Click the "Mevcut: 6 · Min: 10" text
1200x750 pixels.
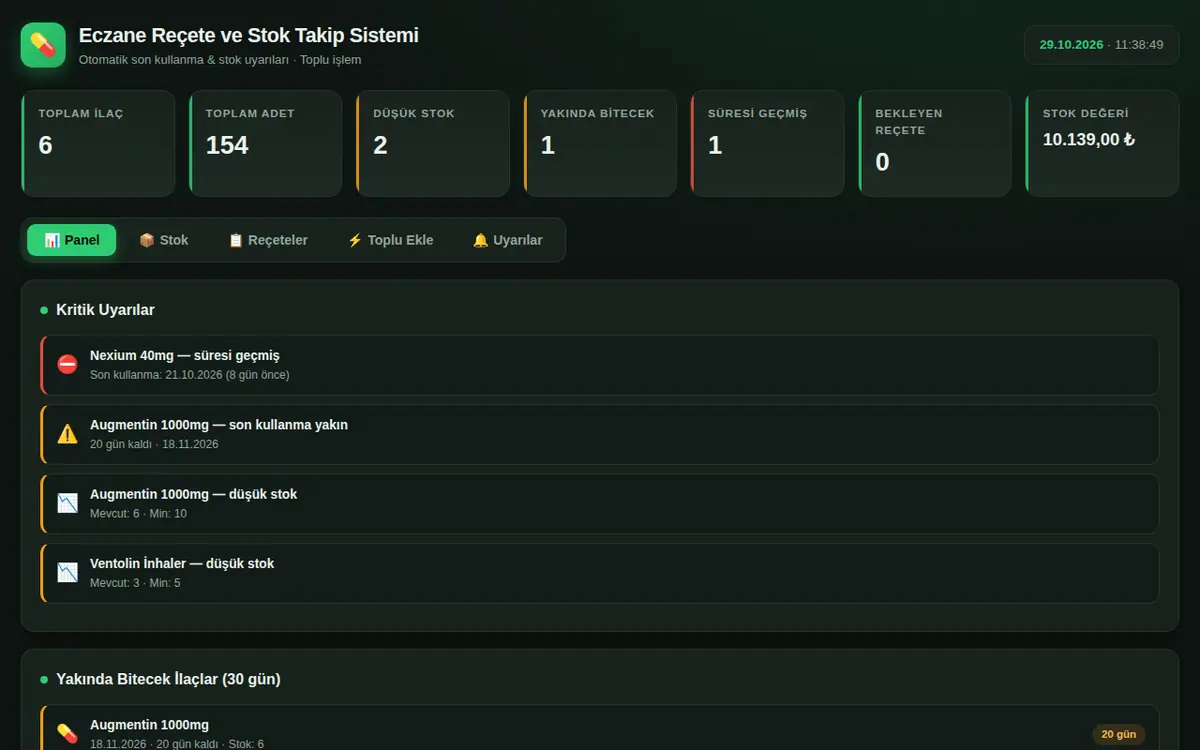[138, 514]
